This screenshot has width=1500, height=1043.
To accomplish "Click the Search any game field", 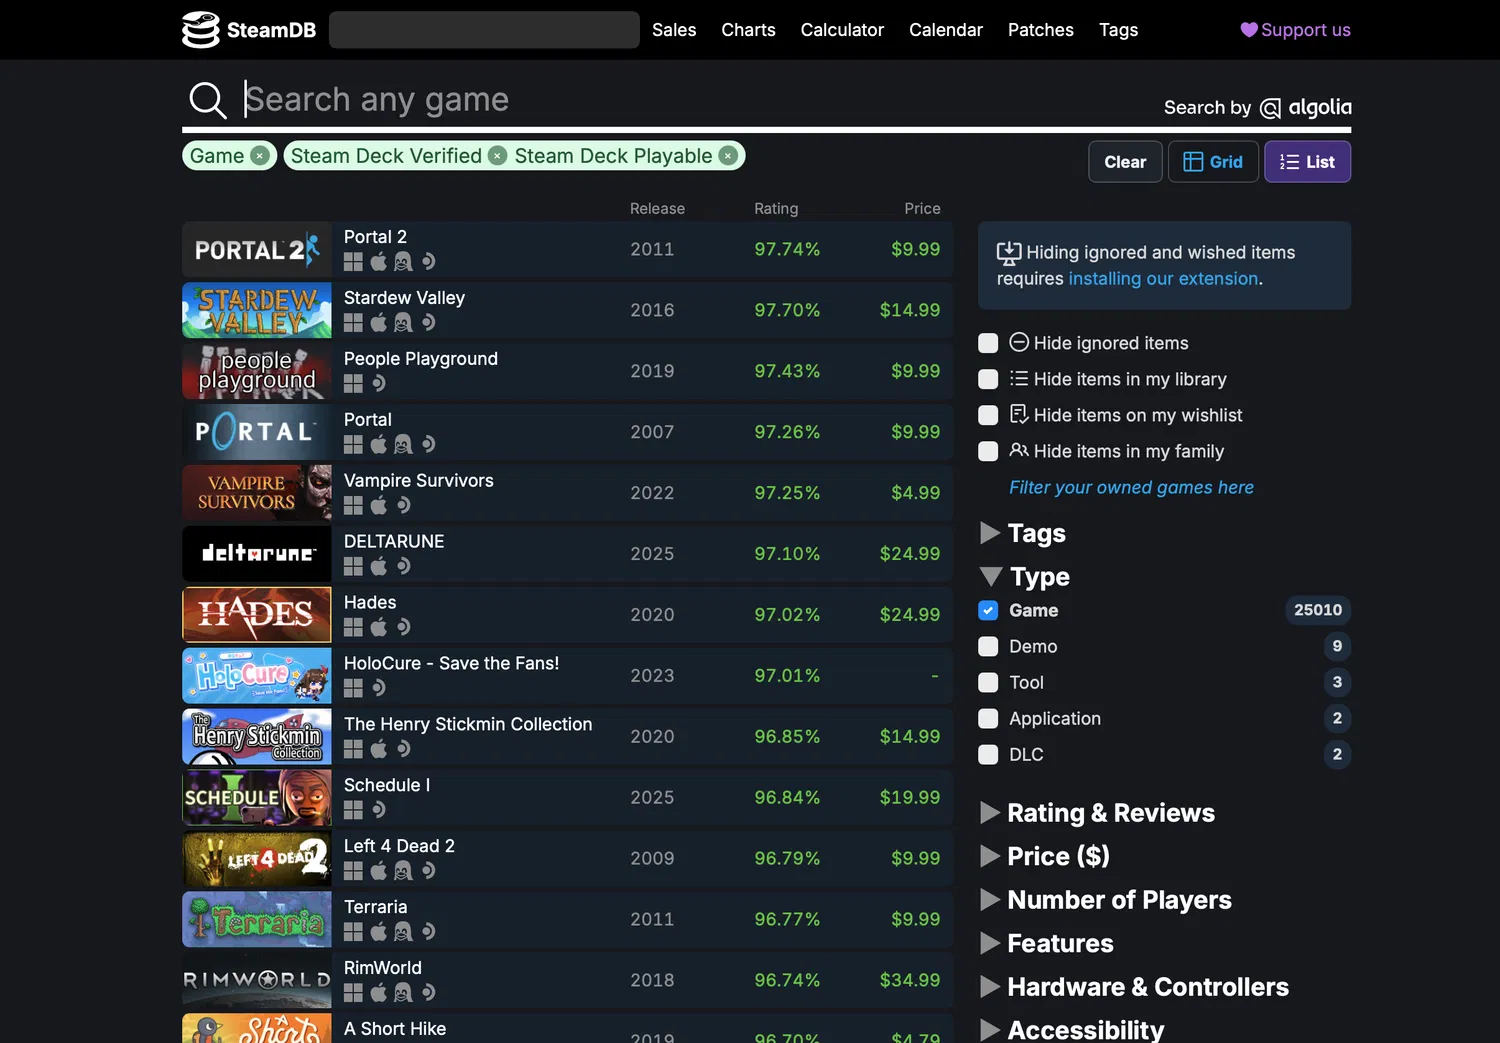I will (700, 100).
